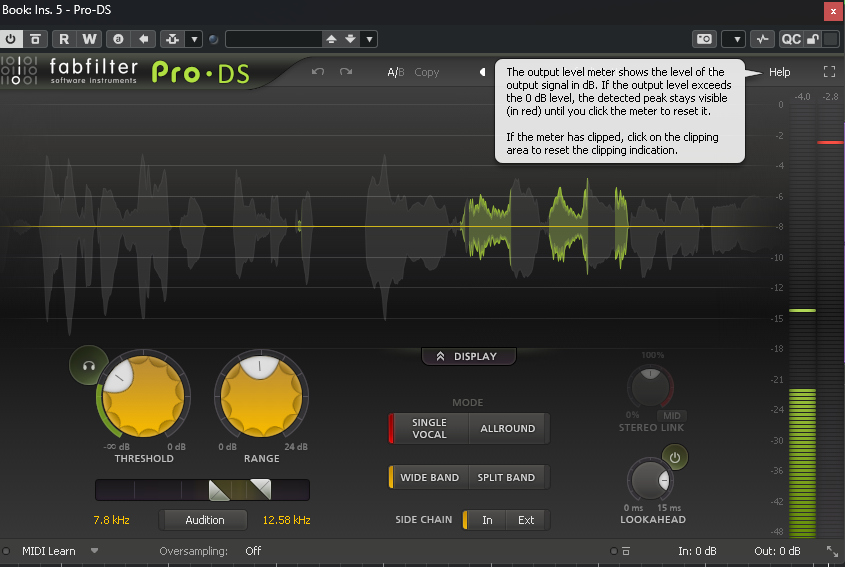Click the camera snapshot icon
The width and height of the screenshot is (845, 567).
coord(704,39)
